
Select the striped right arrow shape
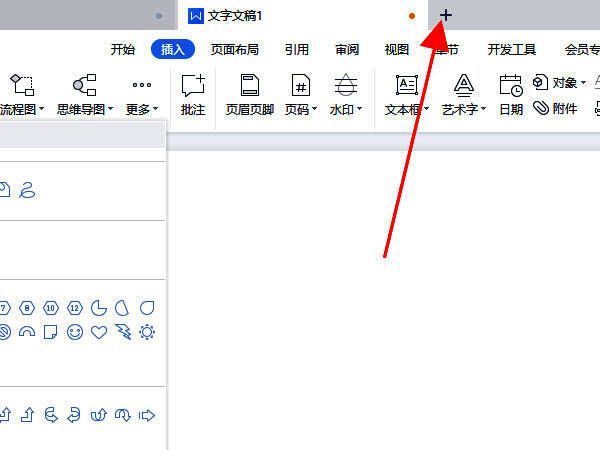(147, 414)
